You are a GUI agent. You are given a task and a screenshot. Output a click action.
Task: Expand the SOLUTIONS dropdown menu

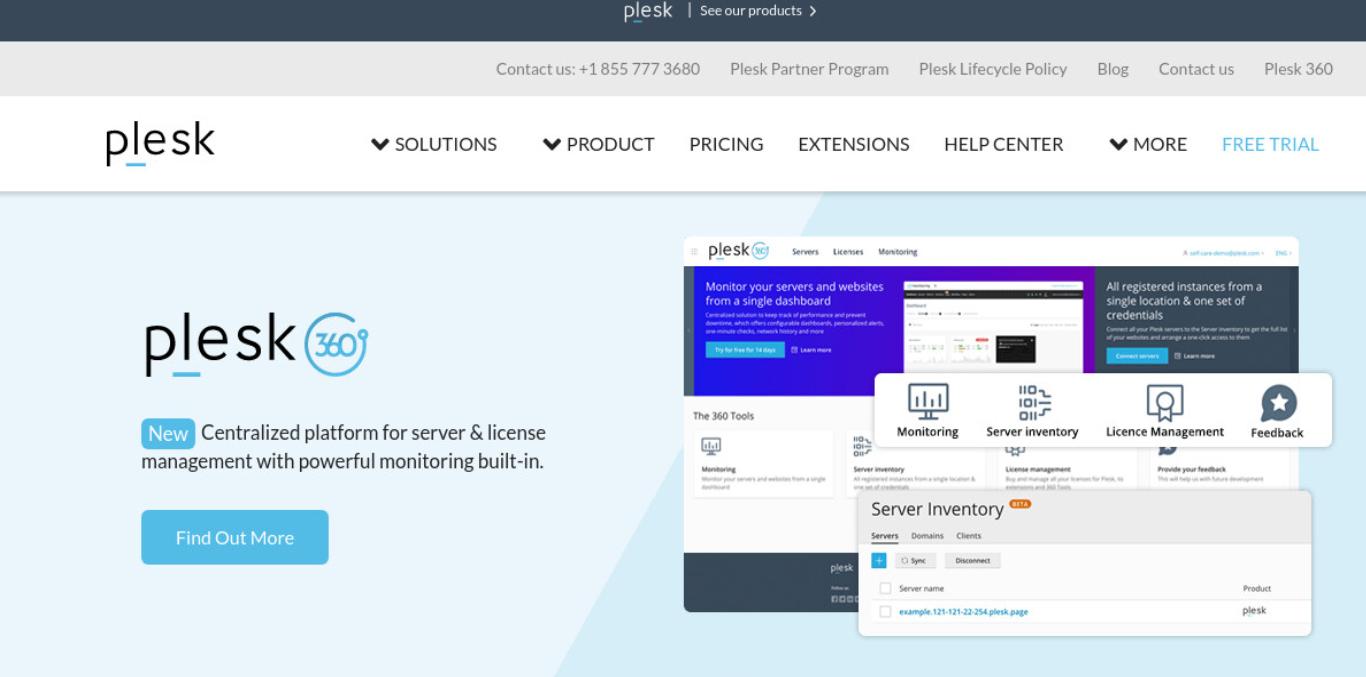pyautogui.click(x=434, y=144)
